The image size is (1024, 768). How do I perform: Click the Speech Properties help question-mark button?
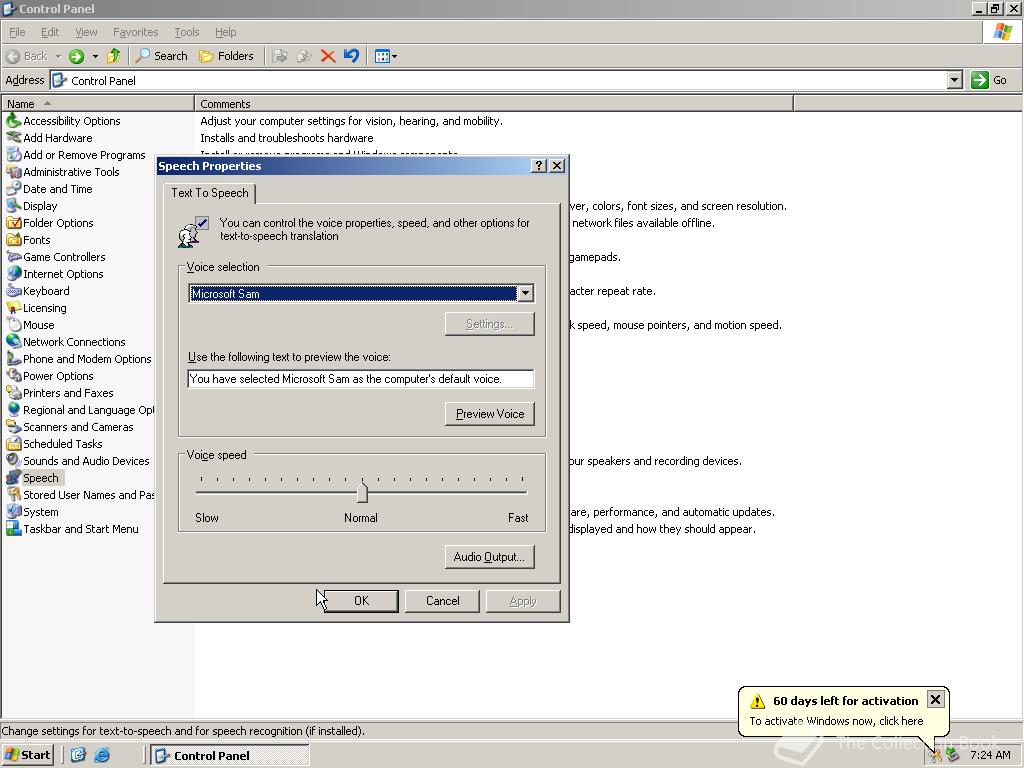[x=539, y=166]
